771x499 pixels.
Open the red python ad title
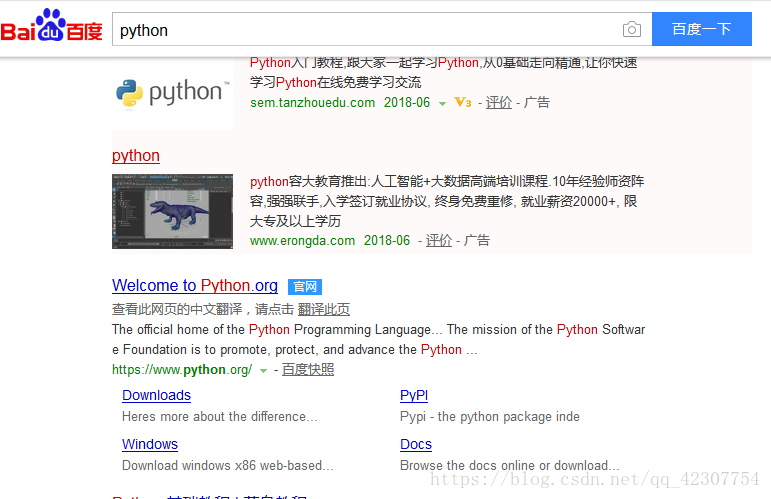click(x=136, y=155)
